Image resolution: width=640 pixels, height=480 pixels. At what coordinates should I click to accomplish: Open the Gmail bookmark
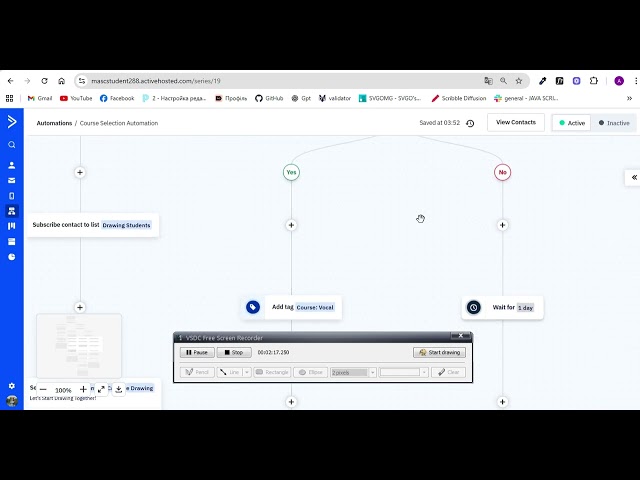coord(40,98)
